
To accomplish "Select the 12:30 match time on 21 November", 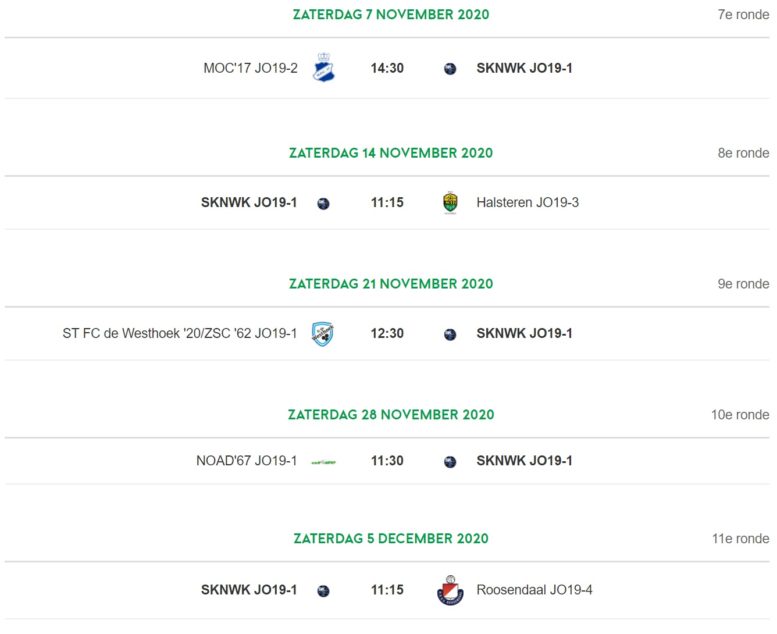I will (x=387, y=333).
